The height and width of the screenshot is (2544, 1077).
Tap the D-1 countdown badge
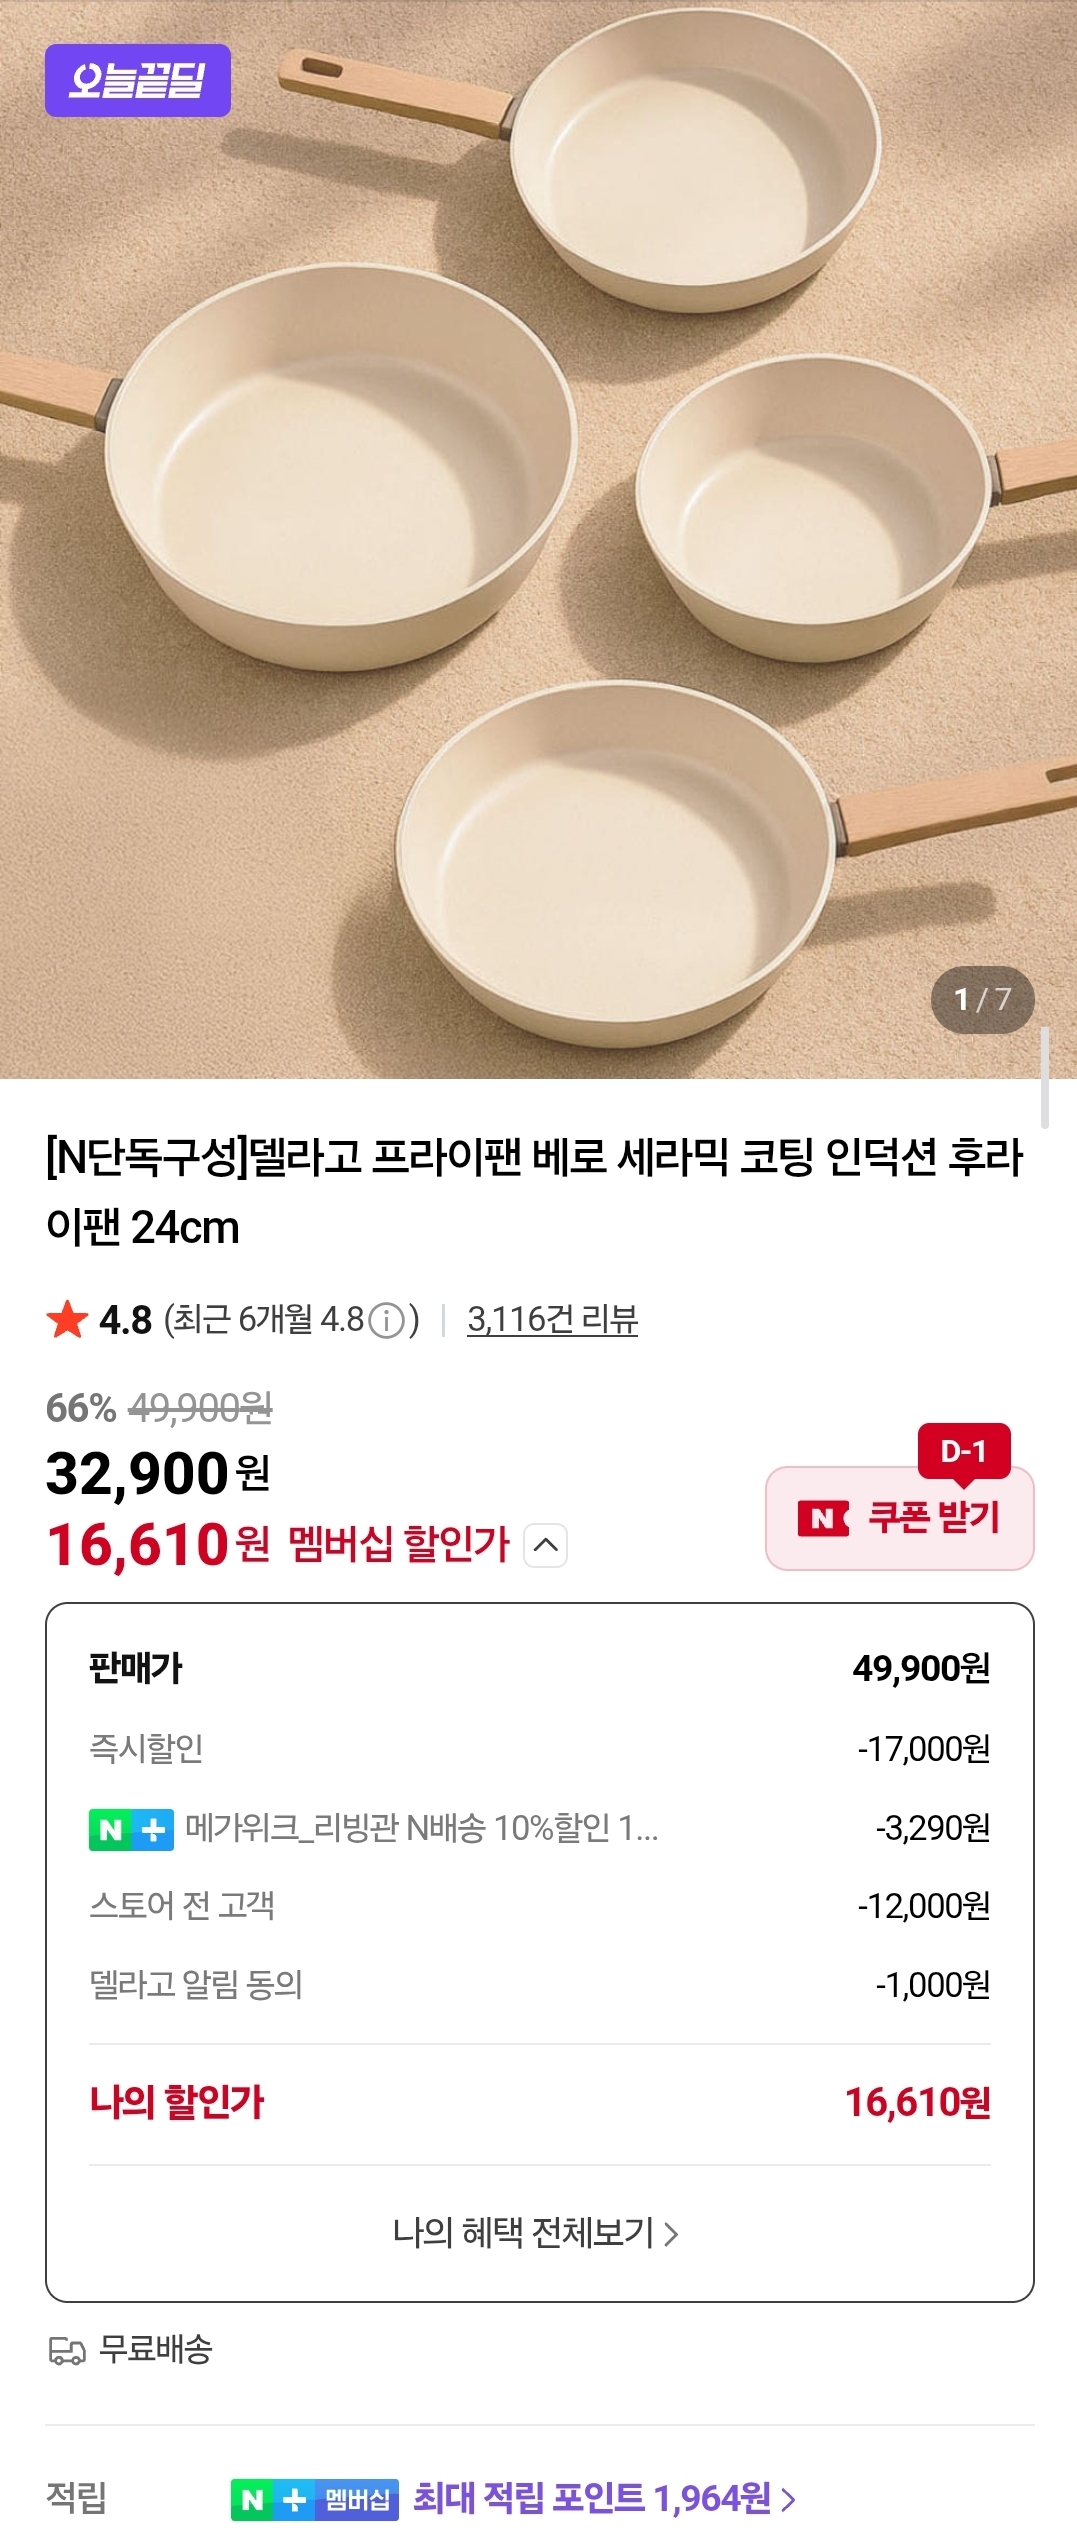(964, 1450)
